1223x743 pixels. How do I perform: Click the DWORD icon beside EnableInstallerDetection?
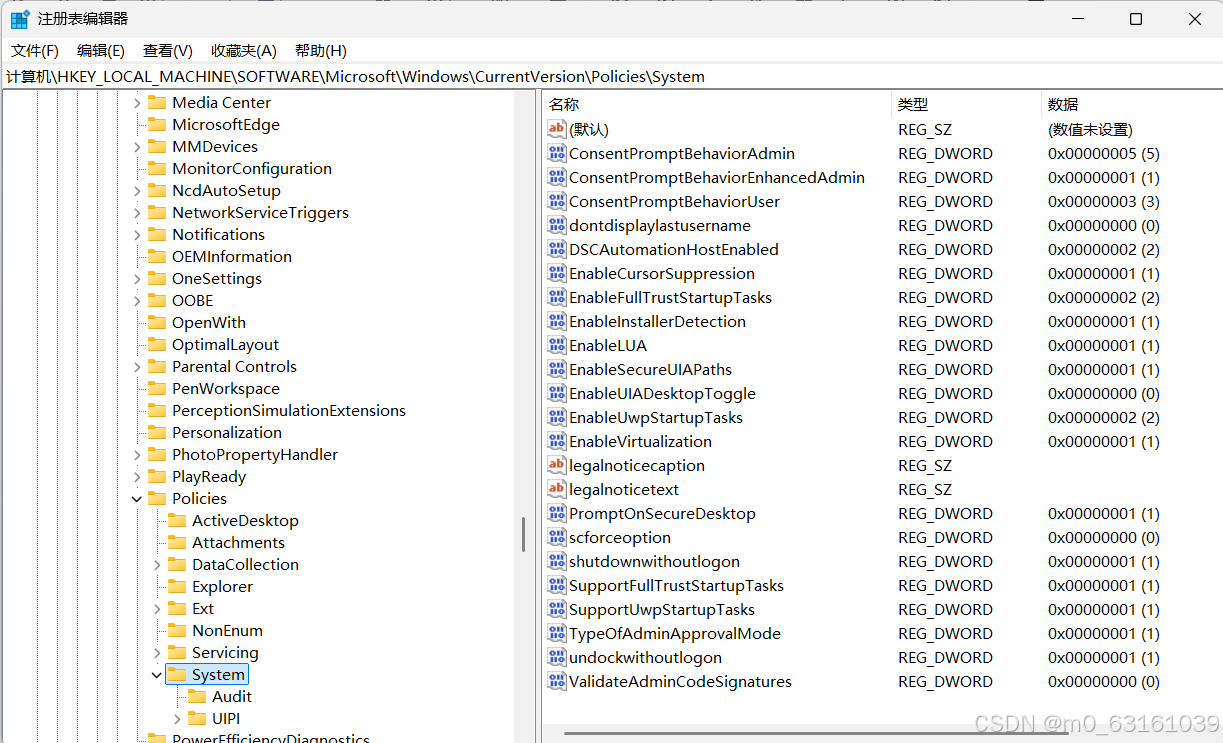pyautogui.click(x=557, y=321)
